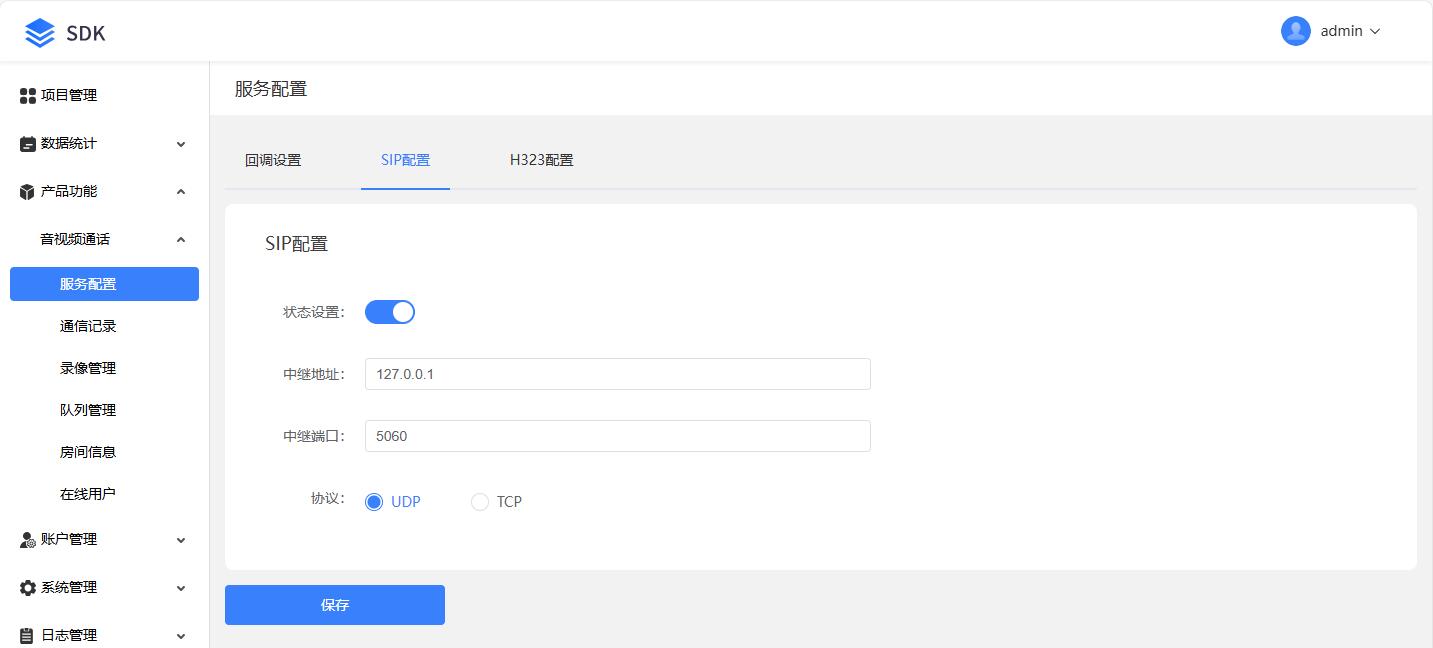Click the SDK stacked-layers logo icon
This screenshot has width=1433, height=648.
pos(40,33)
